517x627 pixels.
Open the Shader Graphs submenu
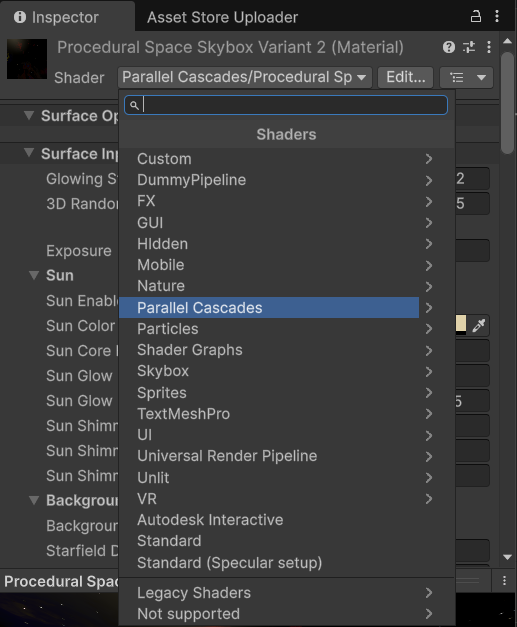click(287, 350)
